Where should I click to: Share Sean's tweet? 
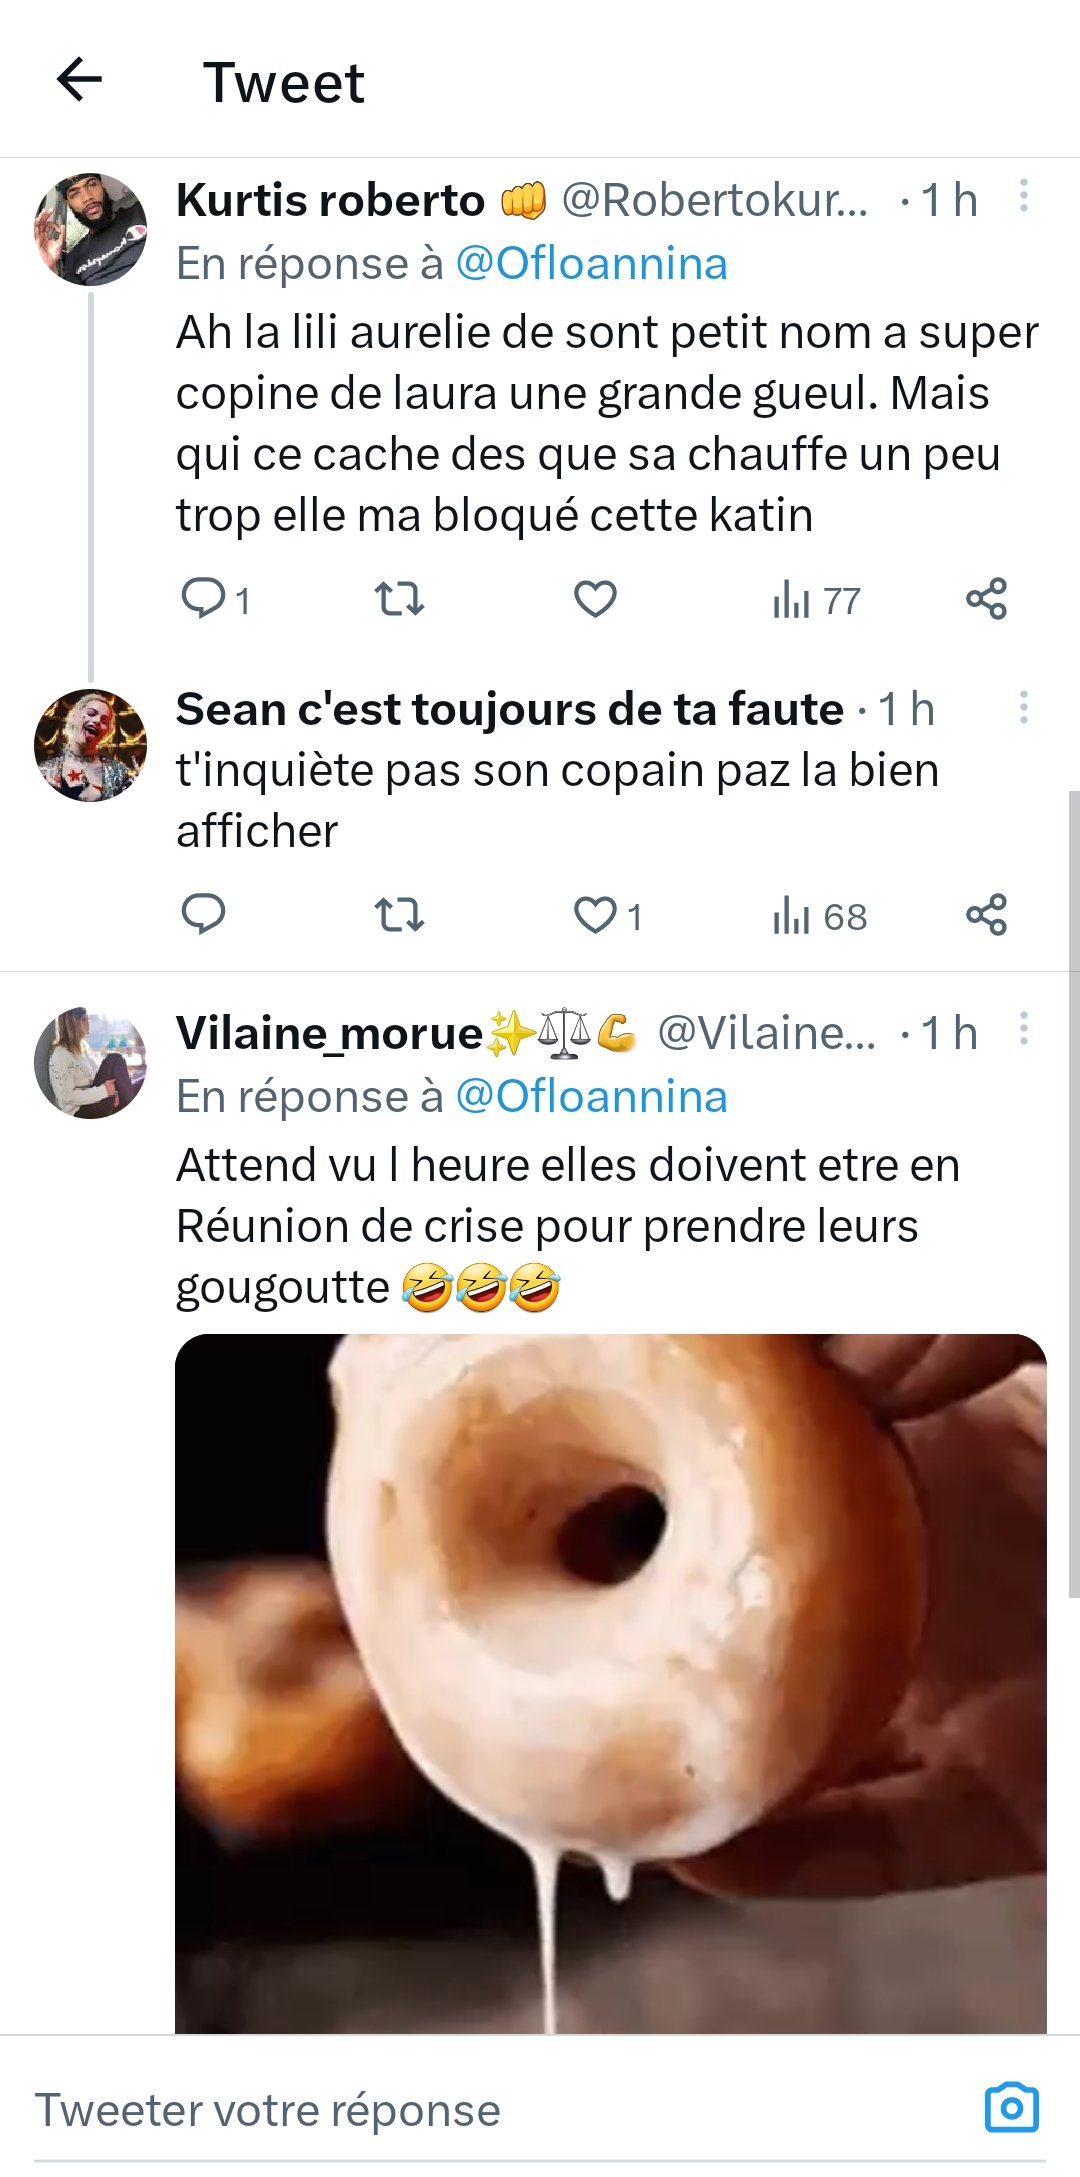986,915
